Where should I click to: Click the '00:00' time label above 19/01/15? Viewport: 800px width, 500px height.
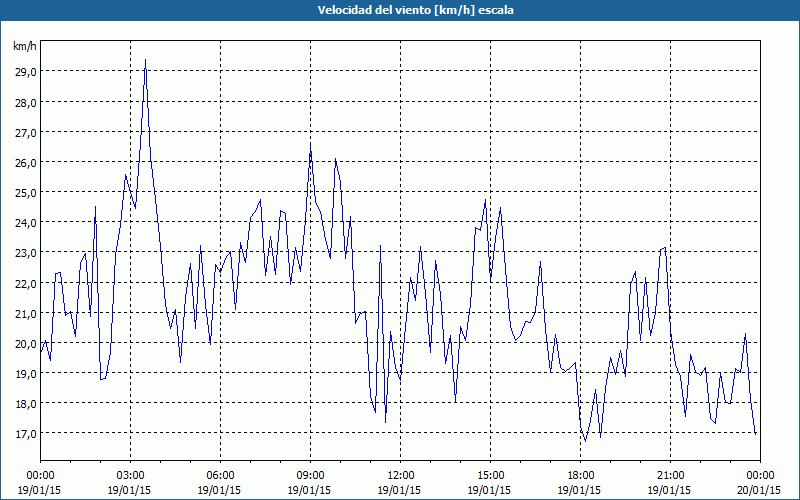click(40, 476)
